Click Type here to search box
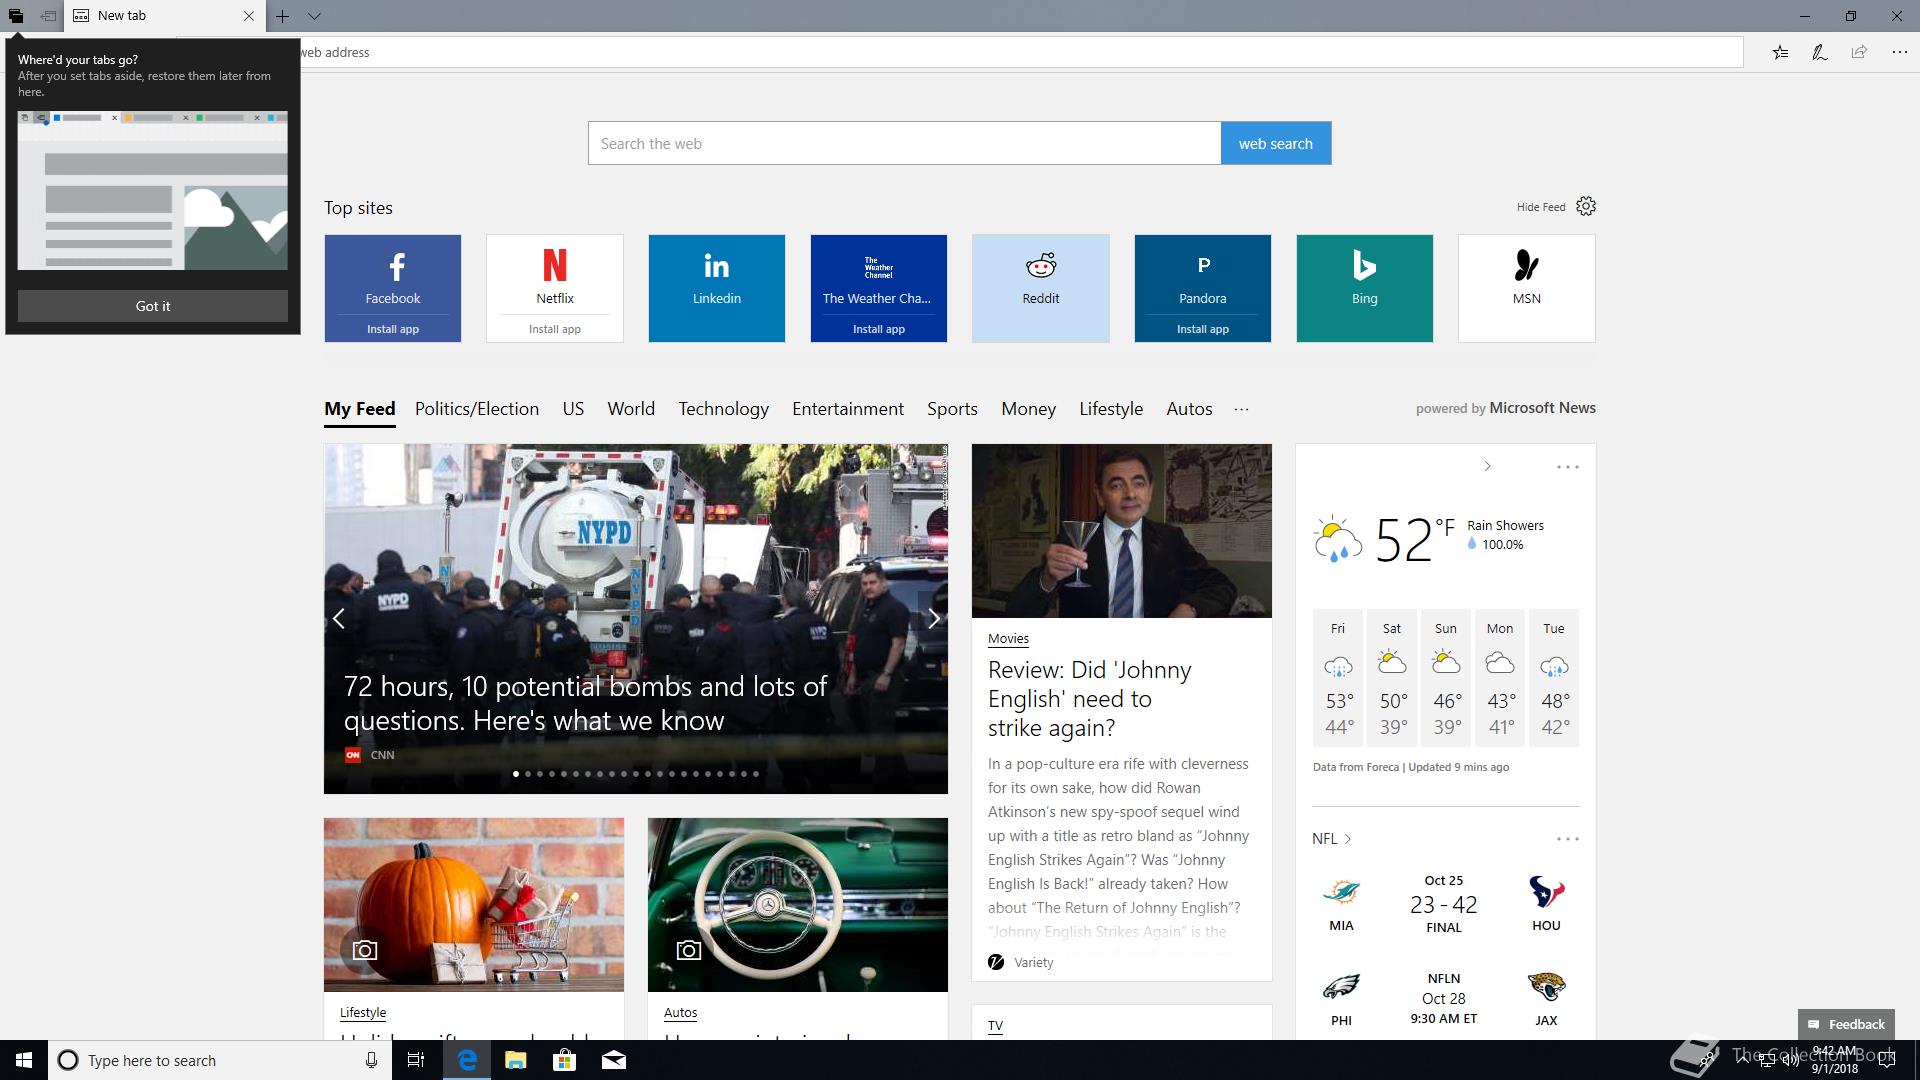 pyautogui.click(x=220, y=1060)
